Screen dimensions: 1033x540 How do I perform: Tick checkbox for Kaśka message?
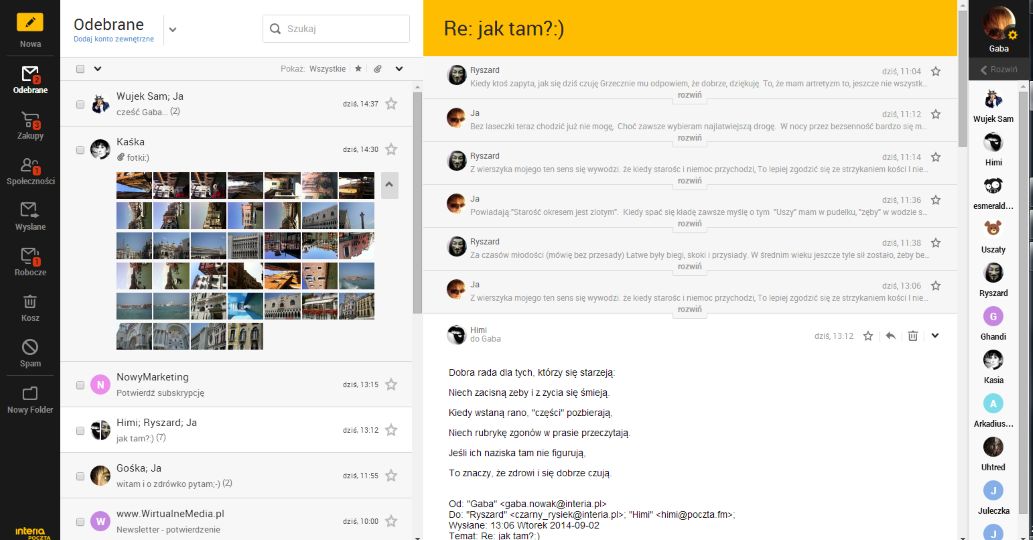coord(80,149)
